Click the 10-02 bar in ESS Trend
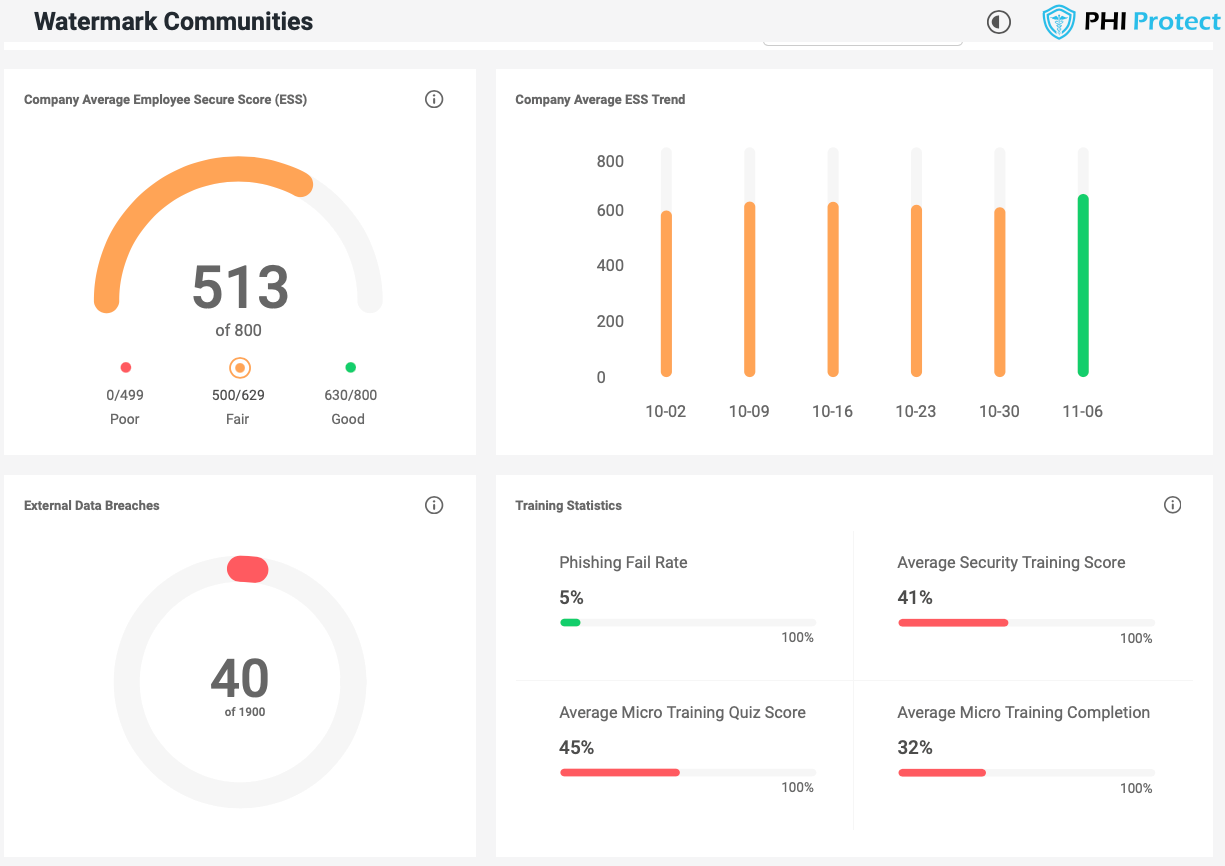This screenshot has width=1225, height=866. point(666,294)
